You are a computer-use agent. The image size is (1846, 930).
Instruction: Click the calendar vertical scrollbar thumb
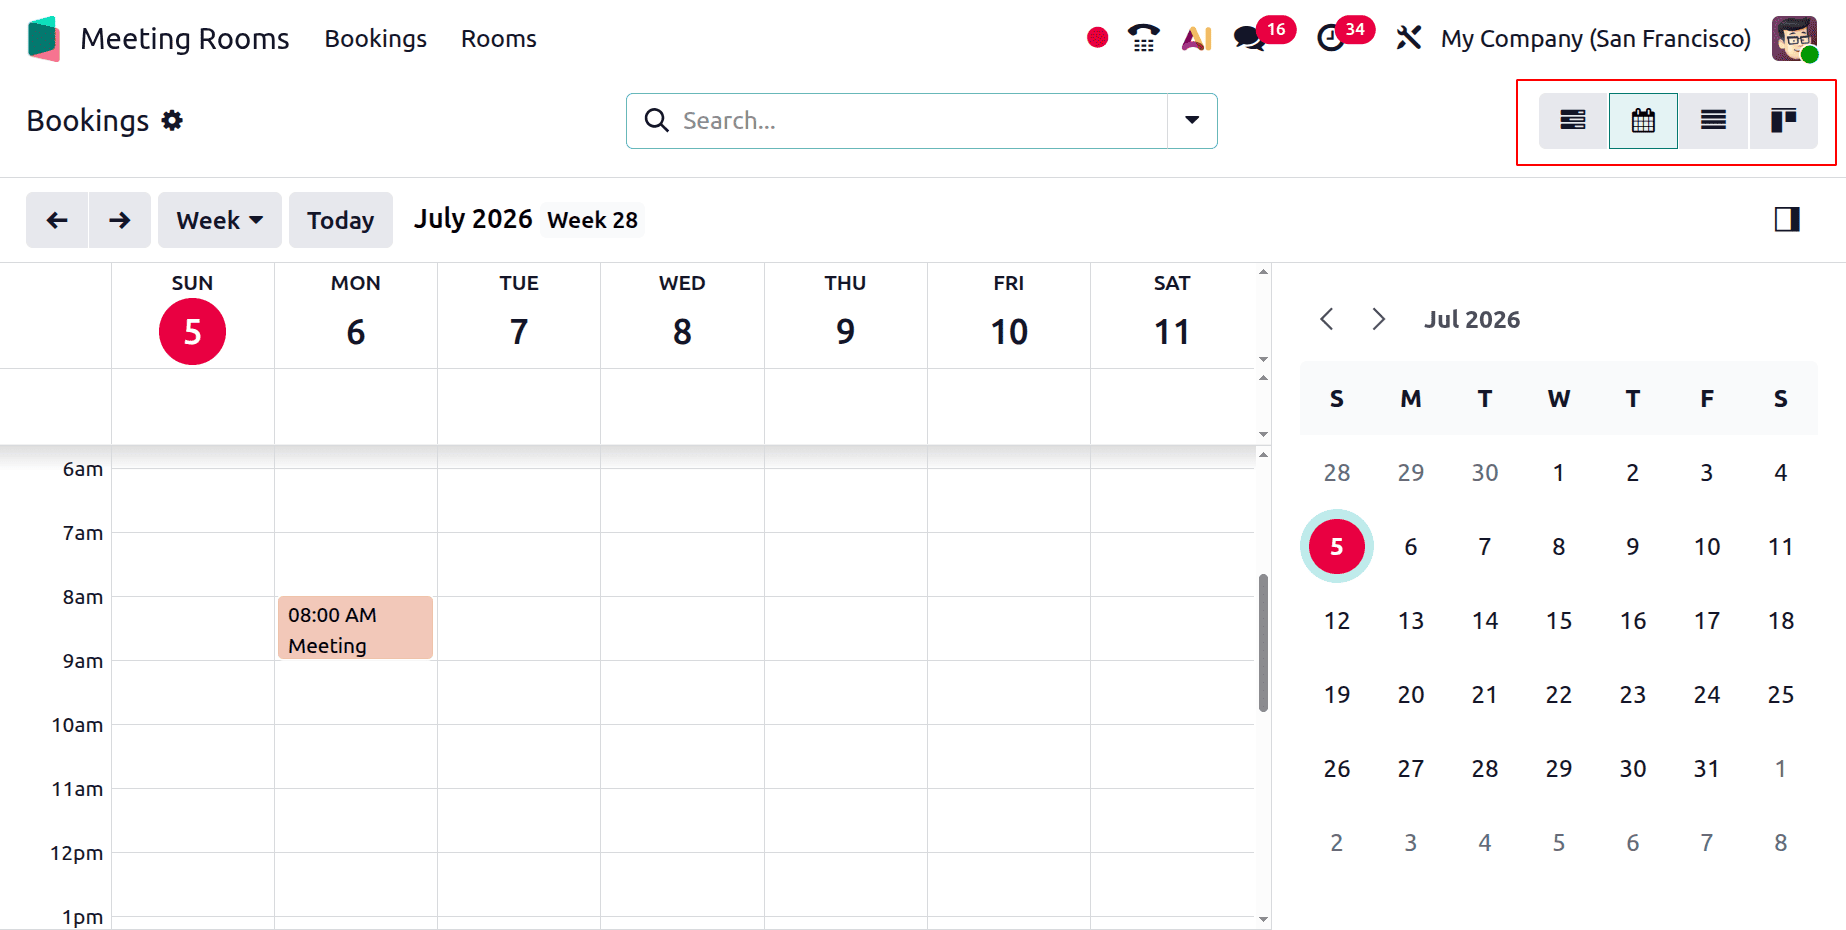coord(1263,643)
